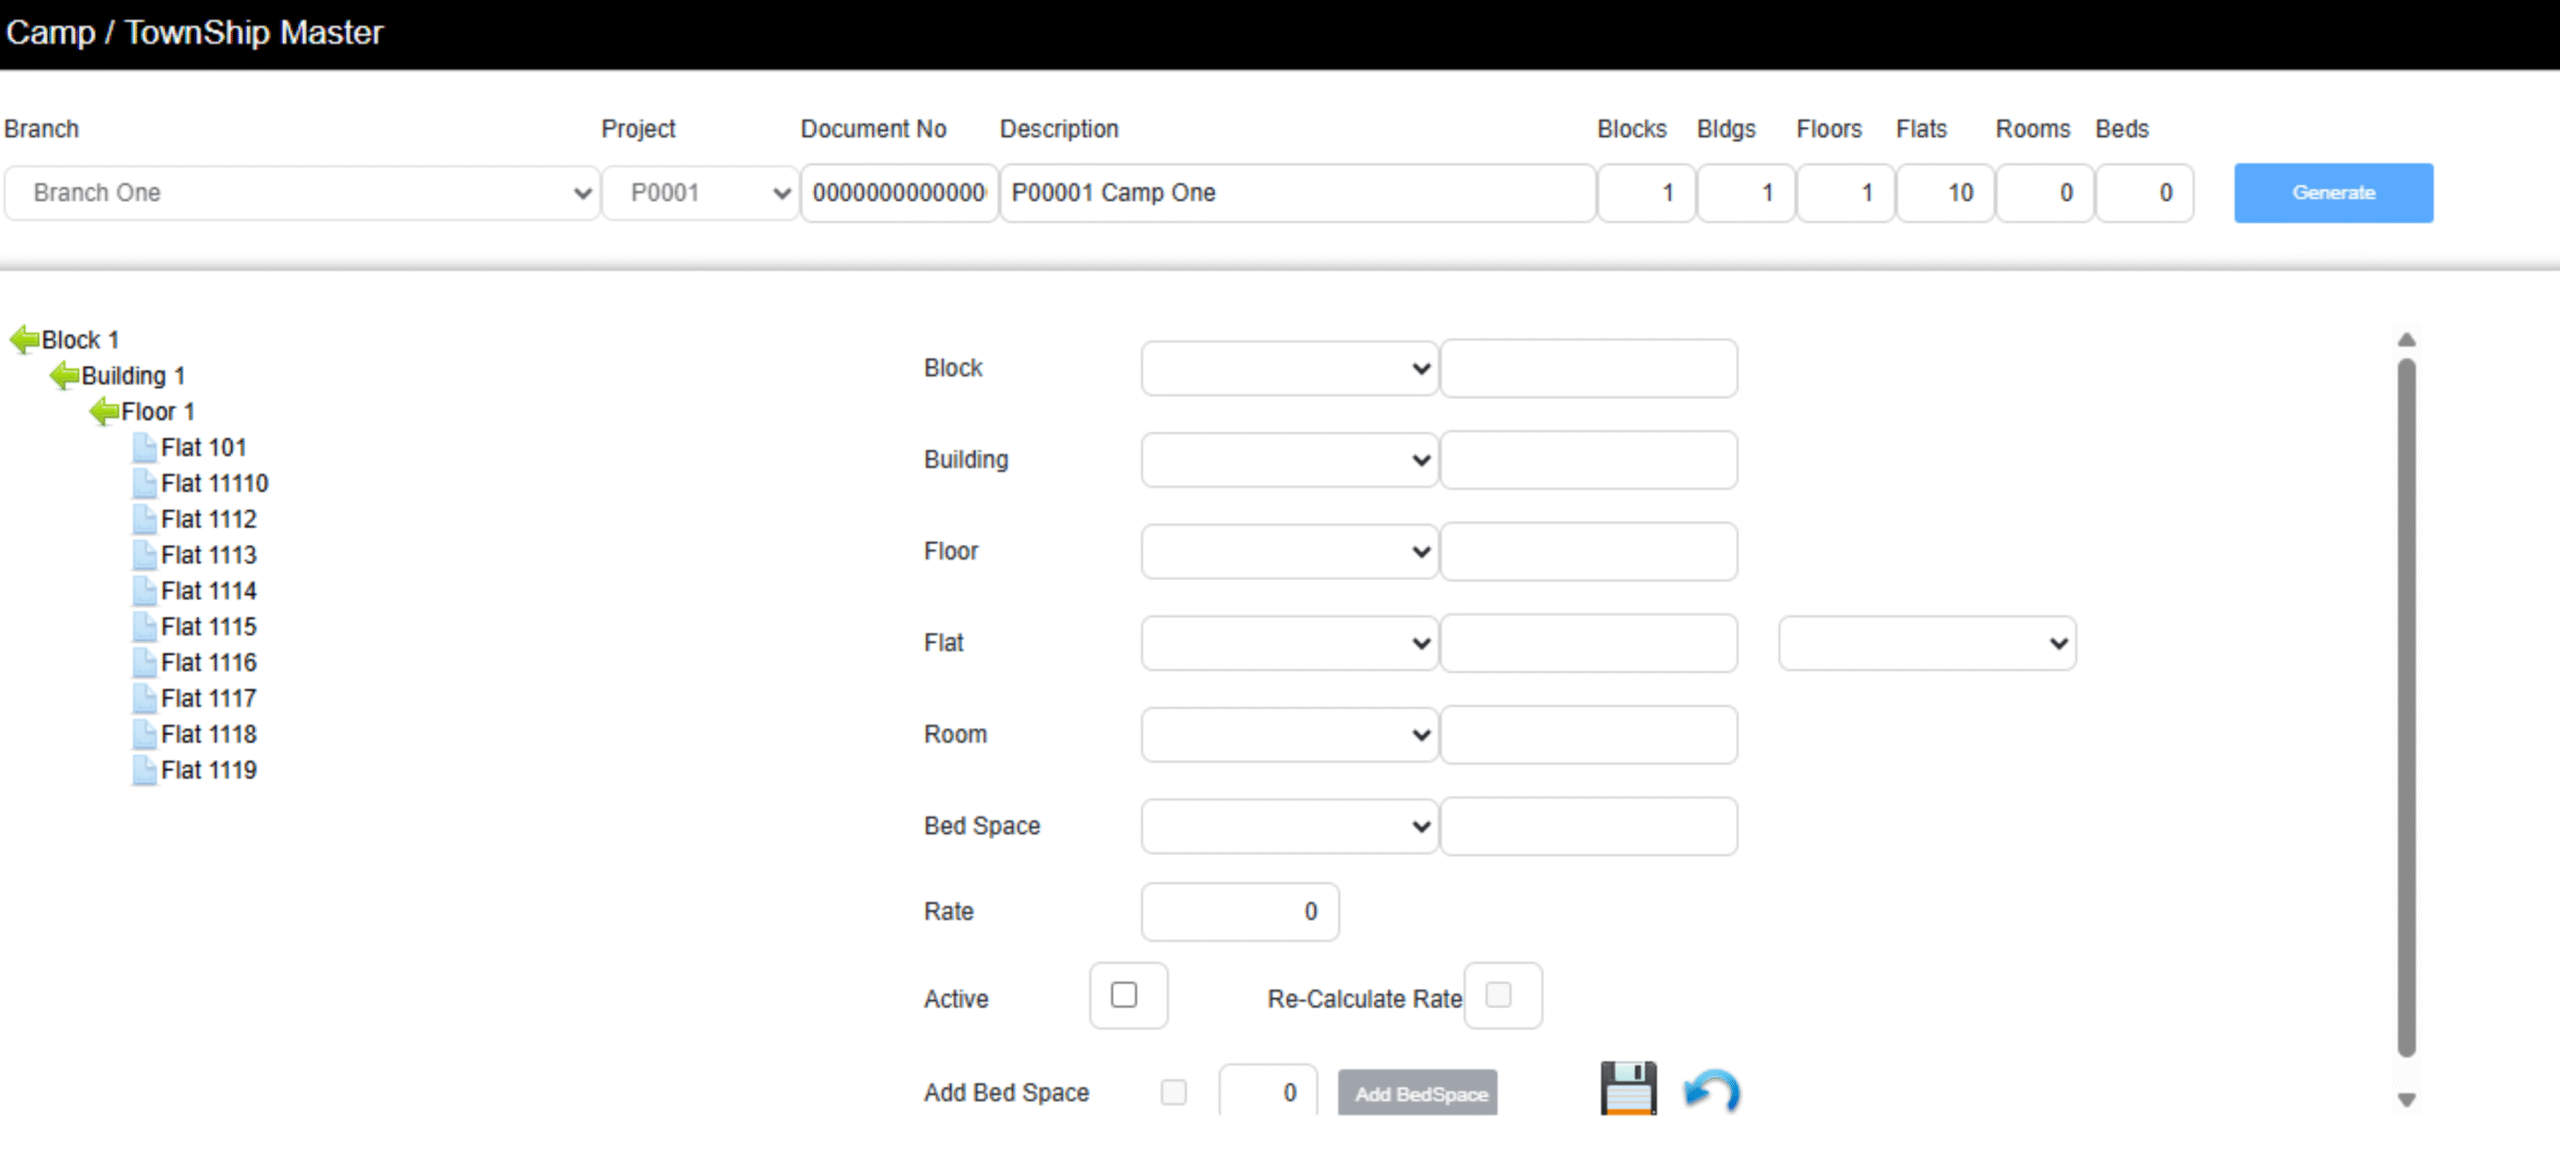Click the Add BedSpace button
2560x1149 pixels.
[x=1417, y=1093]
